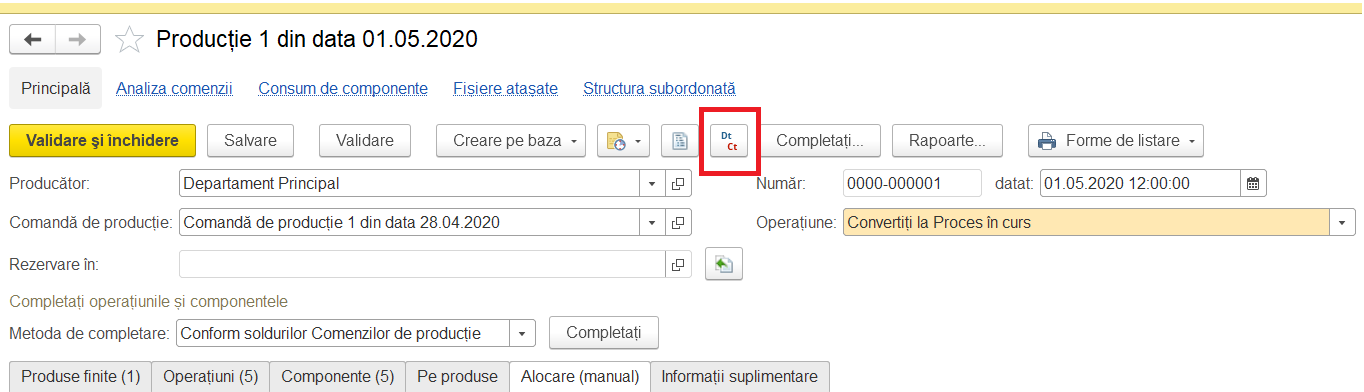Switch to the Operațiuni (5) tab

point(211,377)
